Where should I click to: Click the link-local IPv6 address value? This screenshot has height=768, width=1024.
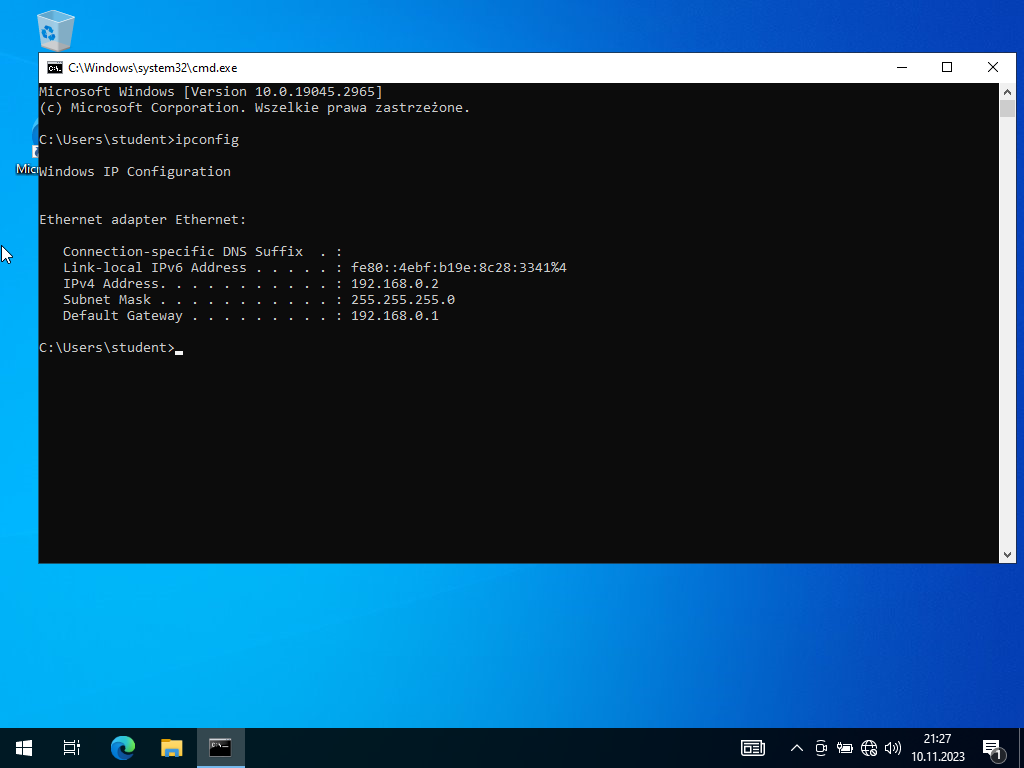[x=458, y=268]
